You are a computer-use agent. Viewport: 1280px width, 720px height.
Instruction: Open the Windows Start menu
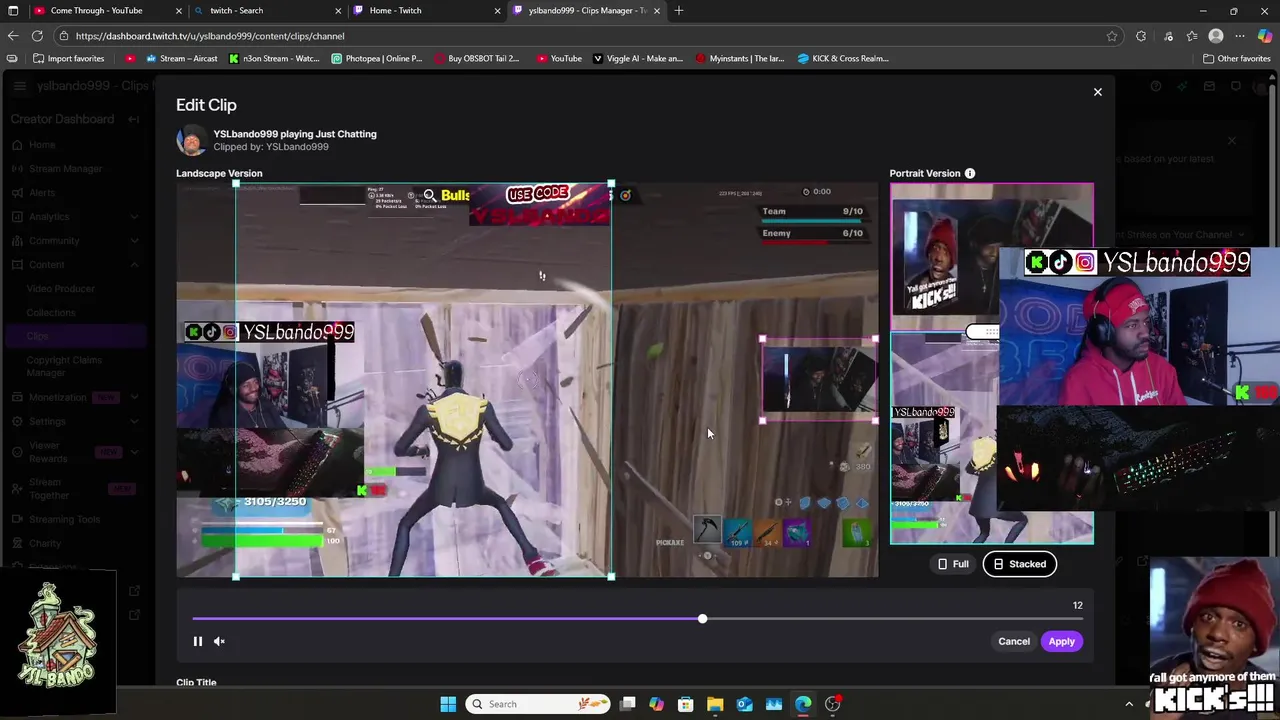pos(448,704)
